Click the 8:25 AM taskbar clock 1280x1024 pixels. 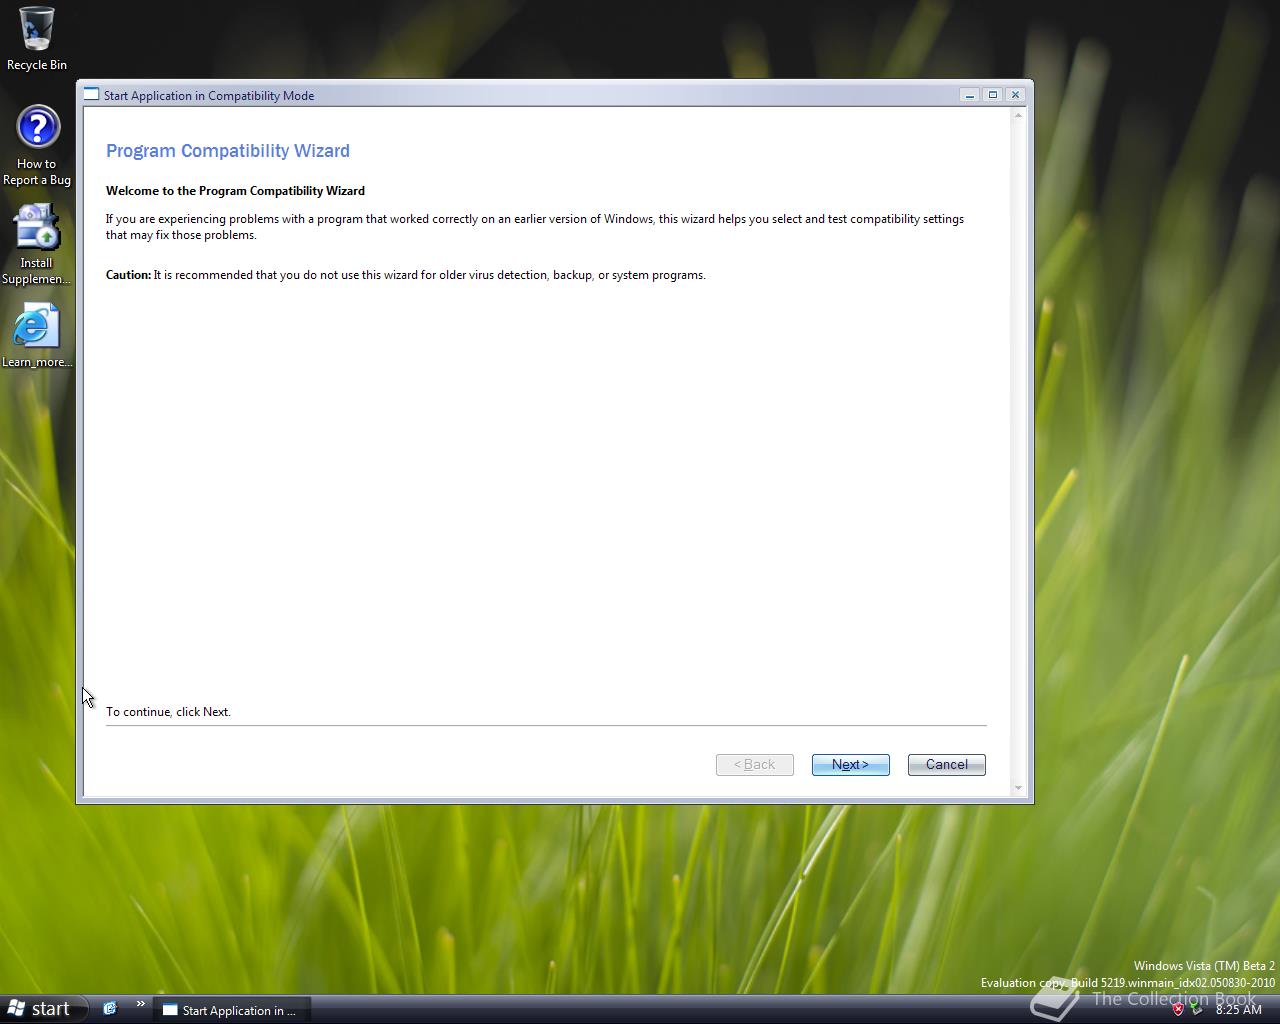pyautogui.click(x=1238, y=1010)
